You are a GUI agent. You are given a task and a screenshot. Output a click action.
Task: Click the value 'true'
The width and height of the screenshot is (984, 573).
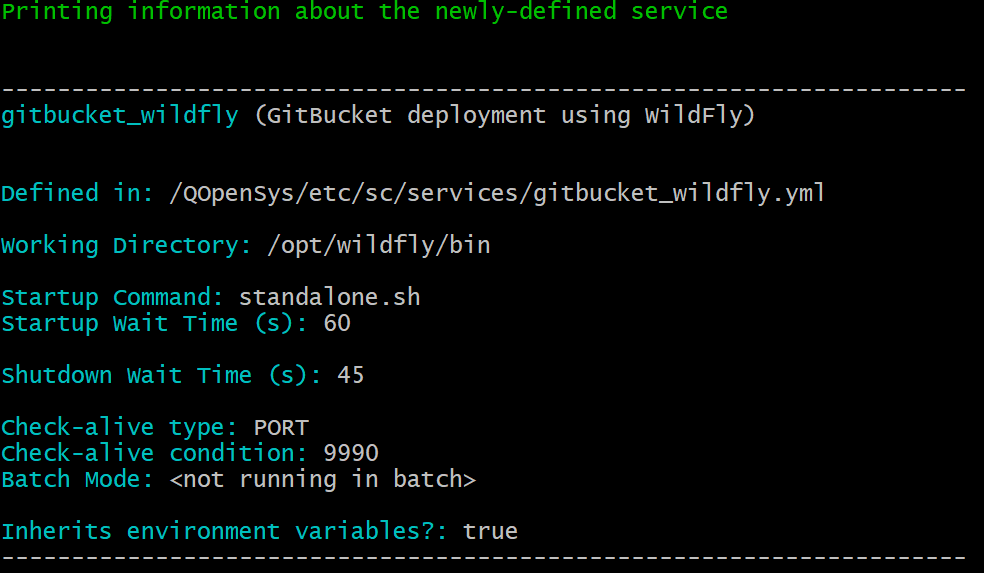pos(490,532)
